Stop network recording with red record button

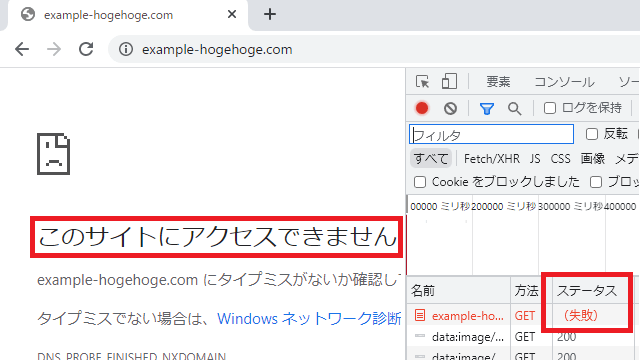422,108
